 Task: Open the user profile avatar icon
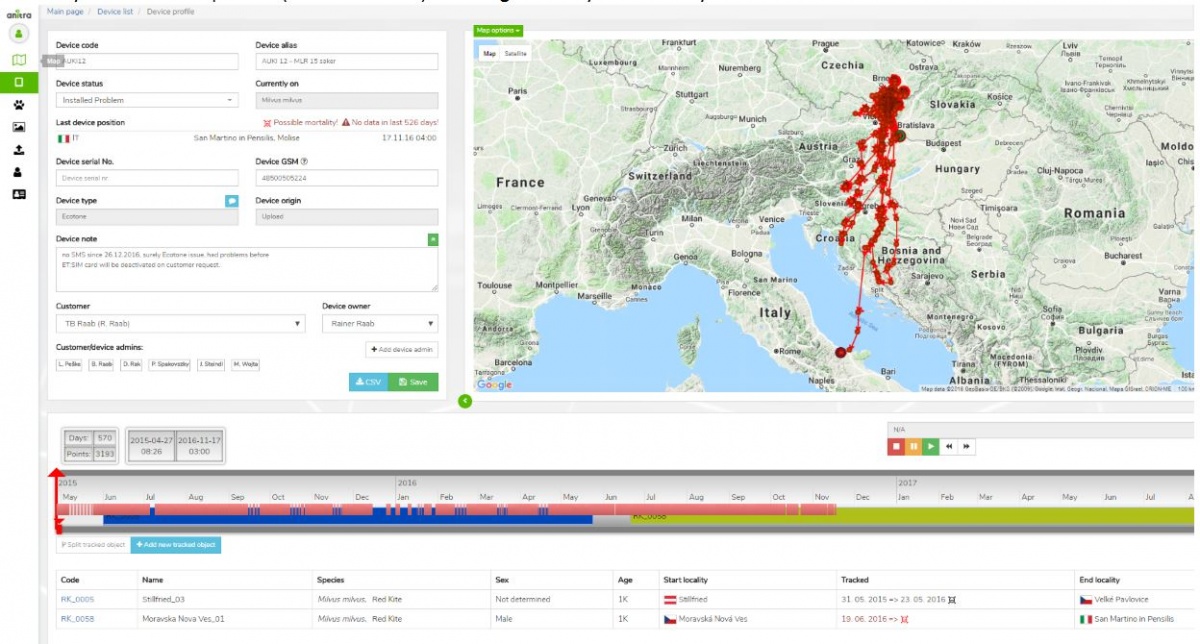click(18, 33)
